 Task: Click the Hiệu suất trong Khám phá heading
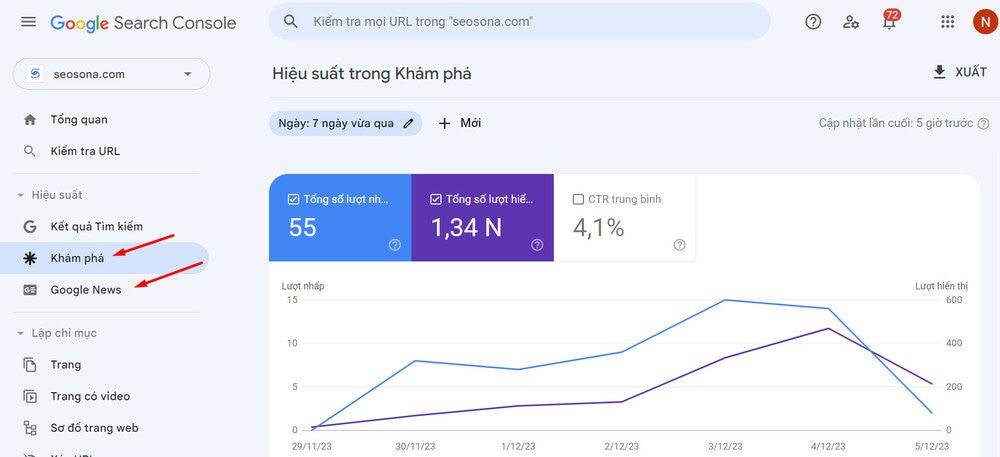tap(372, 73)
